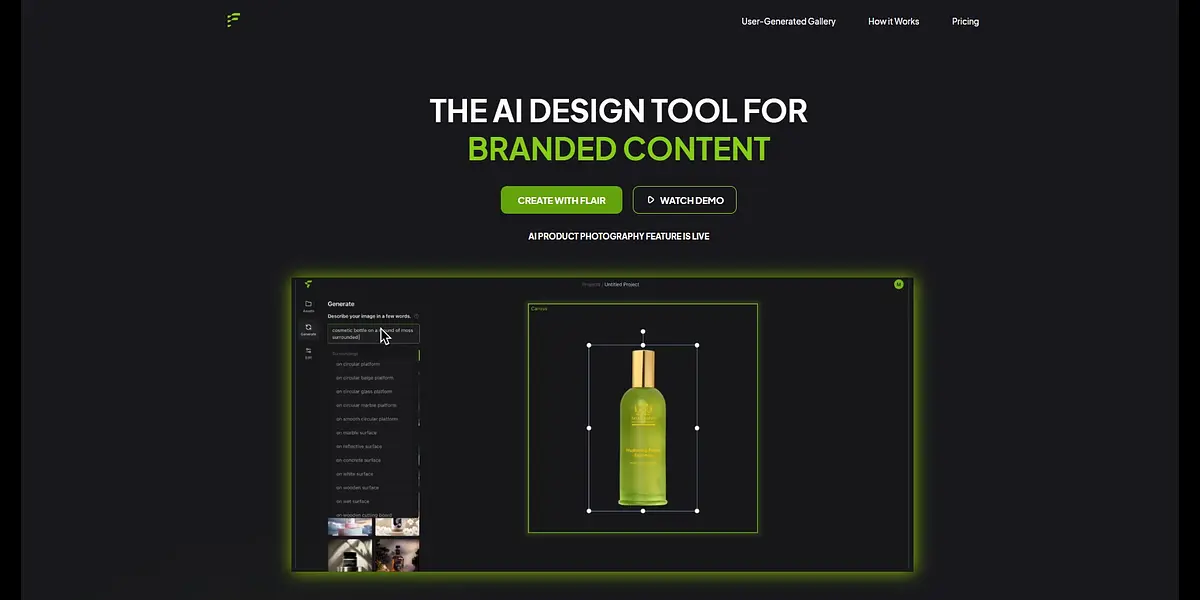Click the play icon on Watch Demo
The height and width of the screenshot is (600, 1200).
click(650, 200)
